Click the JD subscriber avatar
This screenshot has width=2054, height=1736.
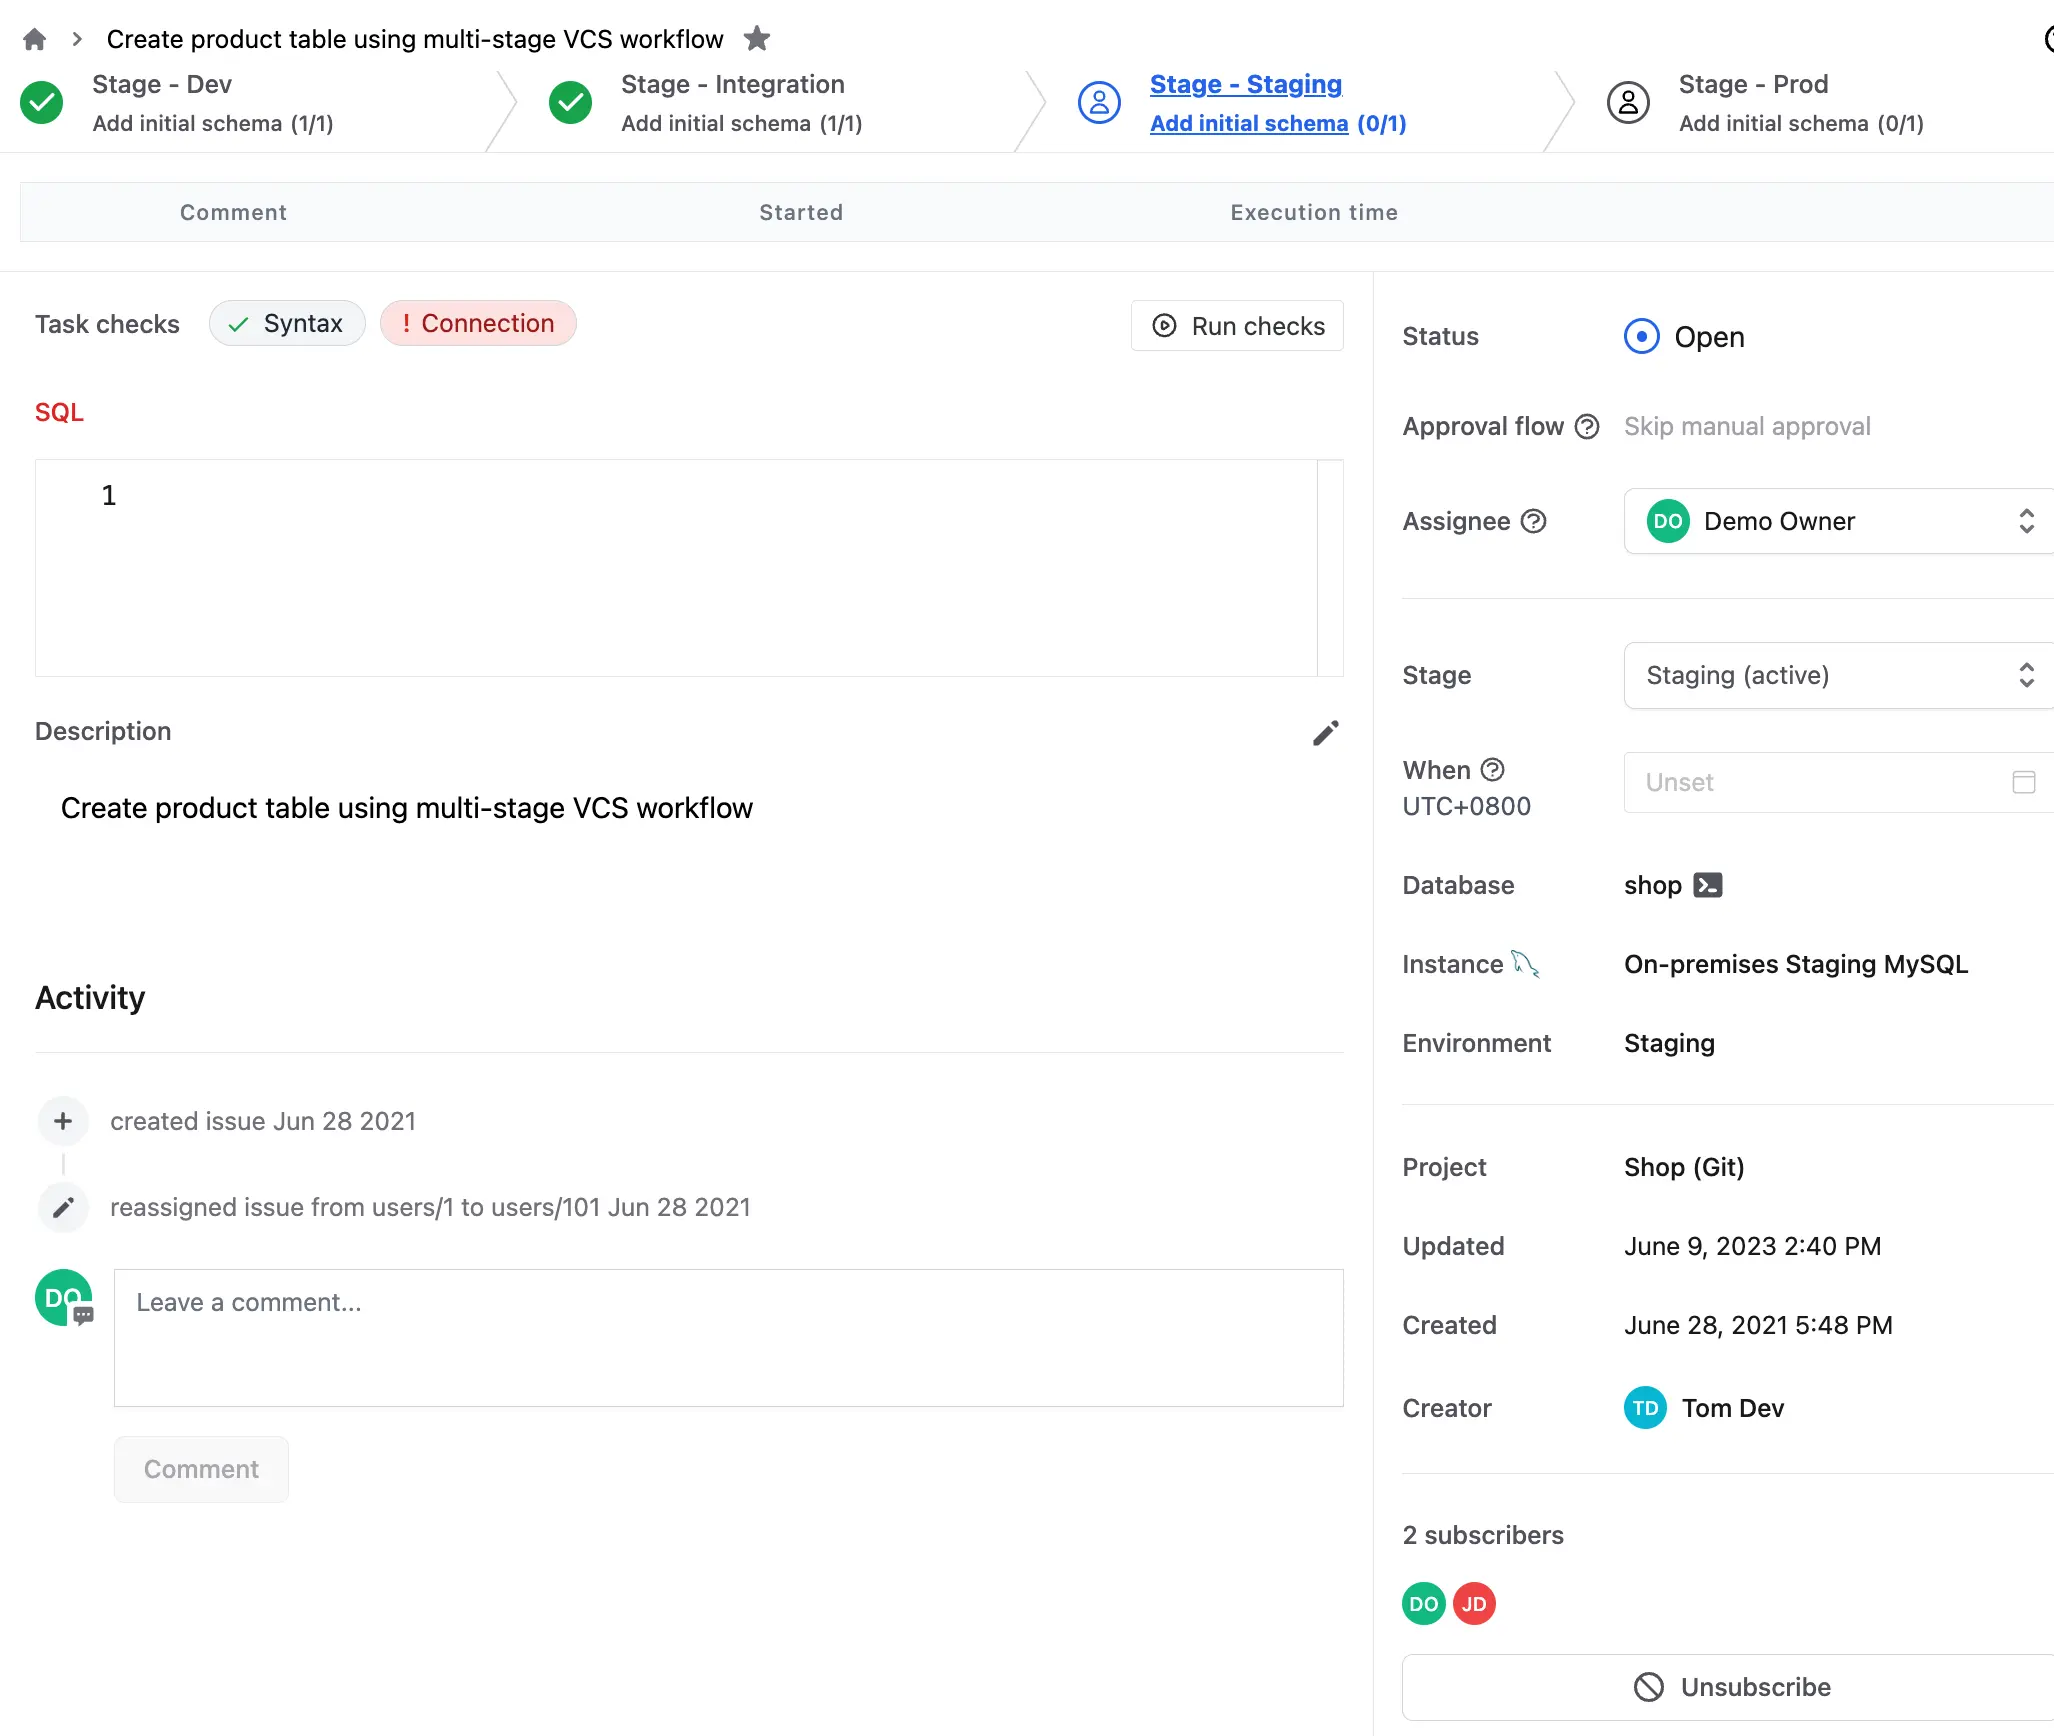(x=1474, y=1604)
